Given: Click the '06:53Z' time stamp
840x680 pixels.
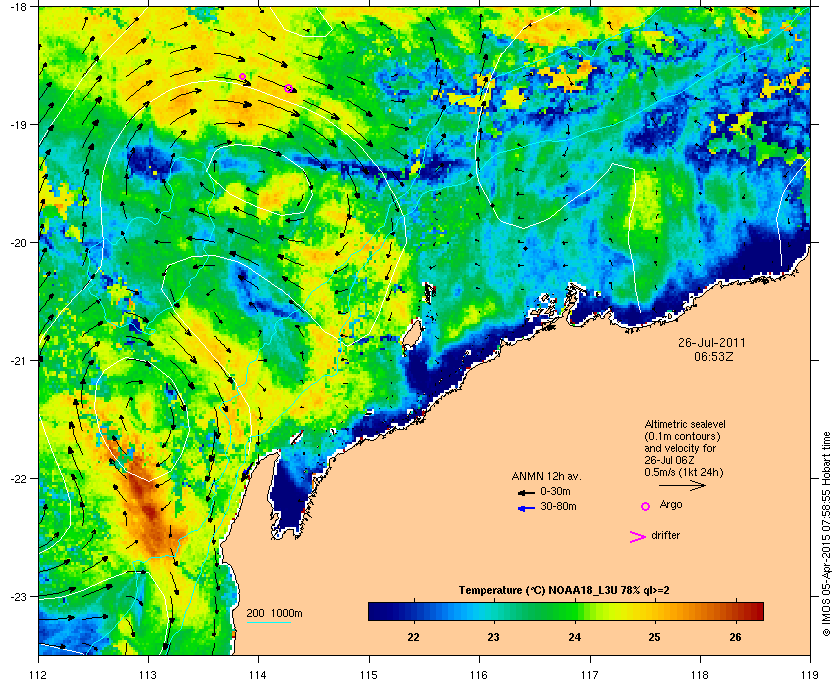Looking at the screenshot, I should [714, 356].
